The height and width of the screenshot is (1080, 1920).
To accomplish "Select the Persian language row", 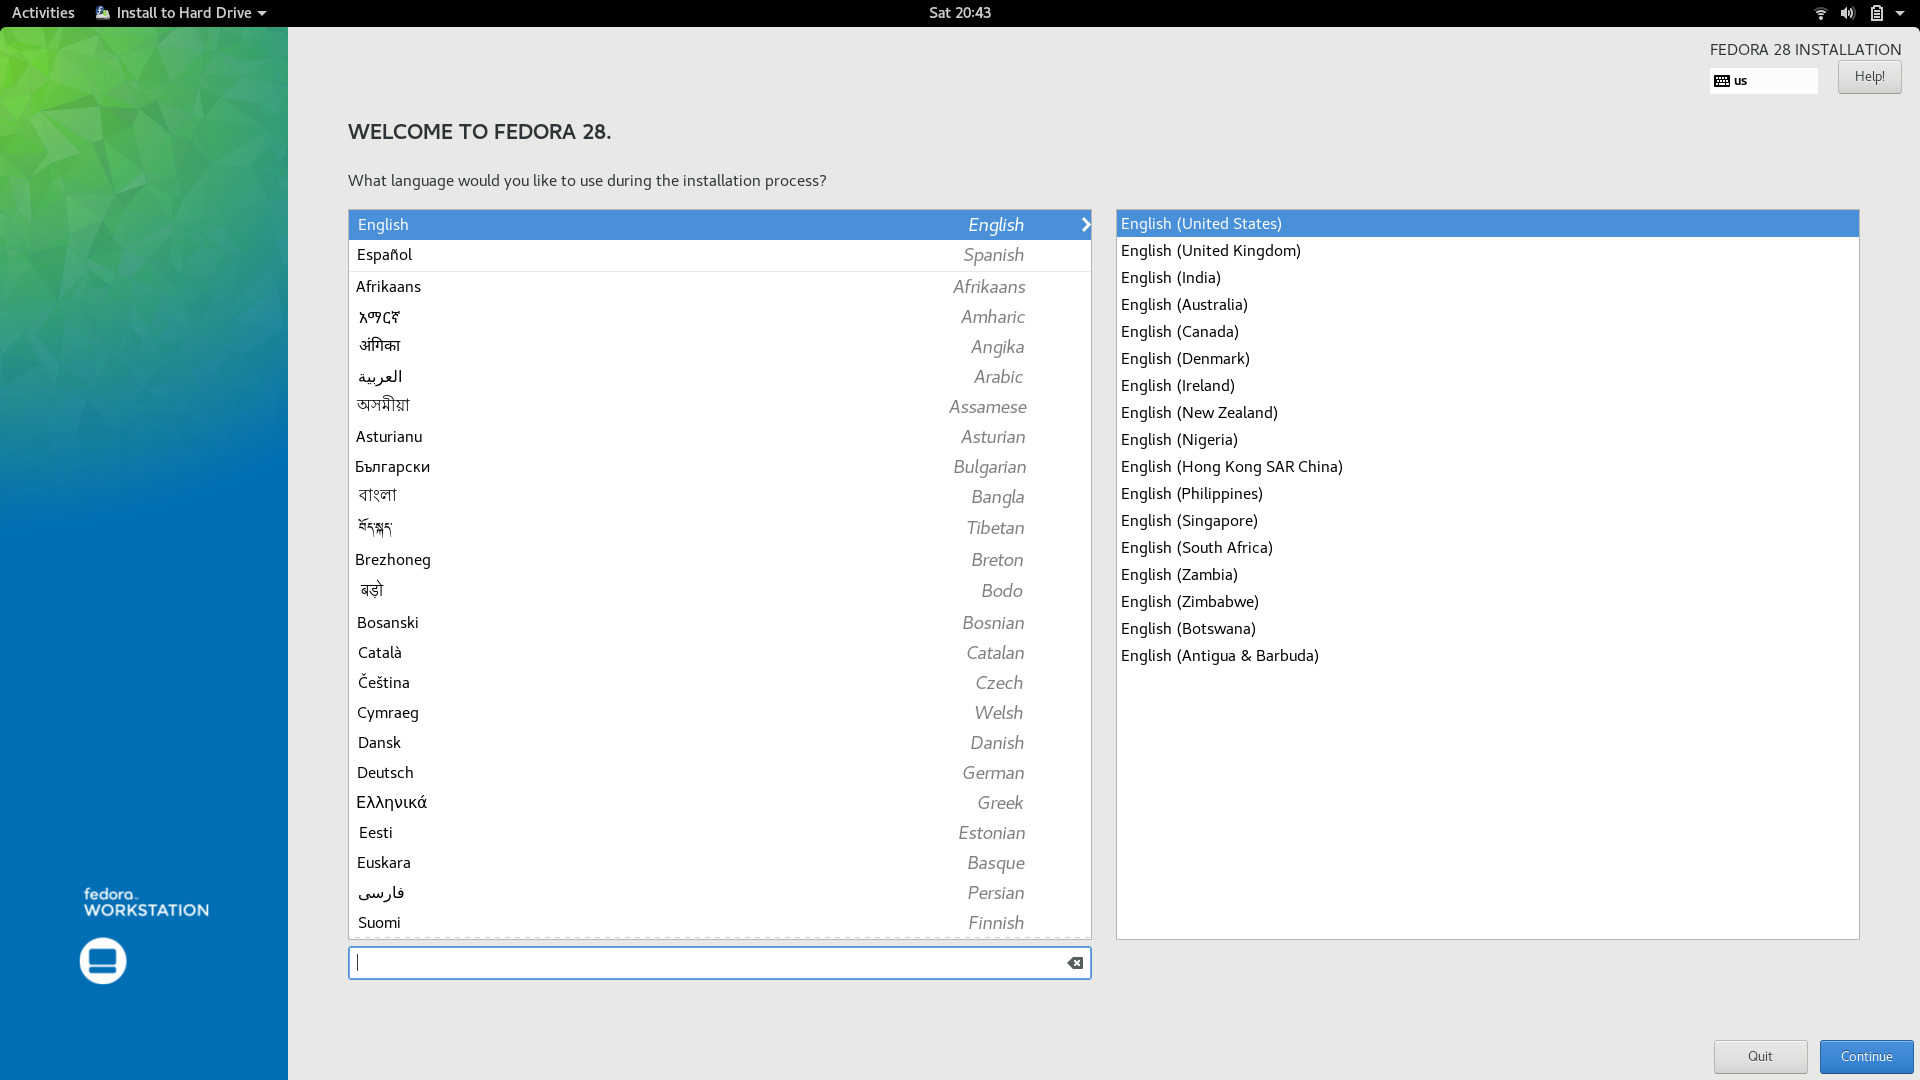I will 719,893.
